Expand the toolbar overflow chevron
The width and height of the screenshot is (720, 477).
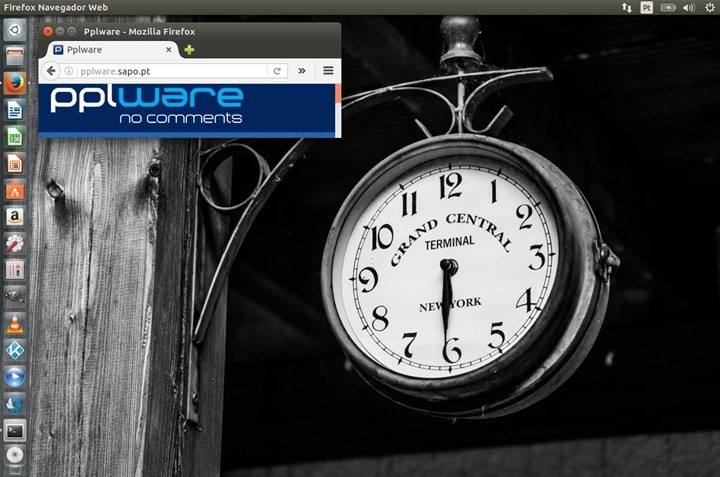click(x=302, y=71)
